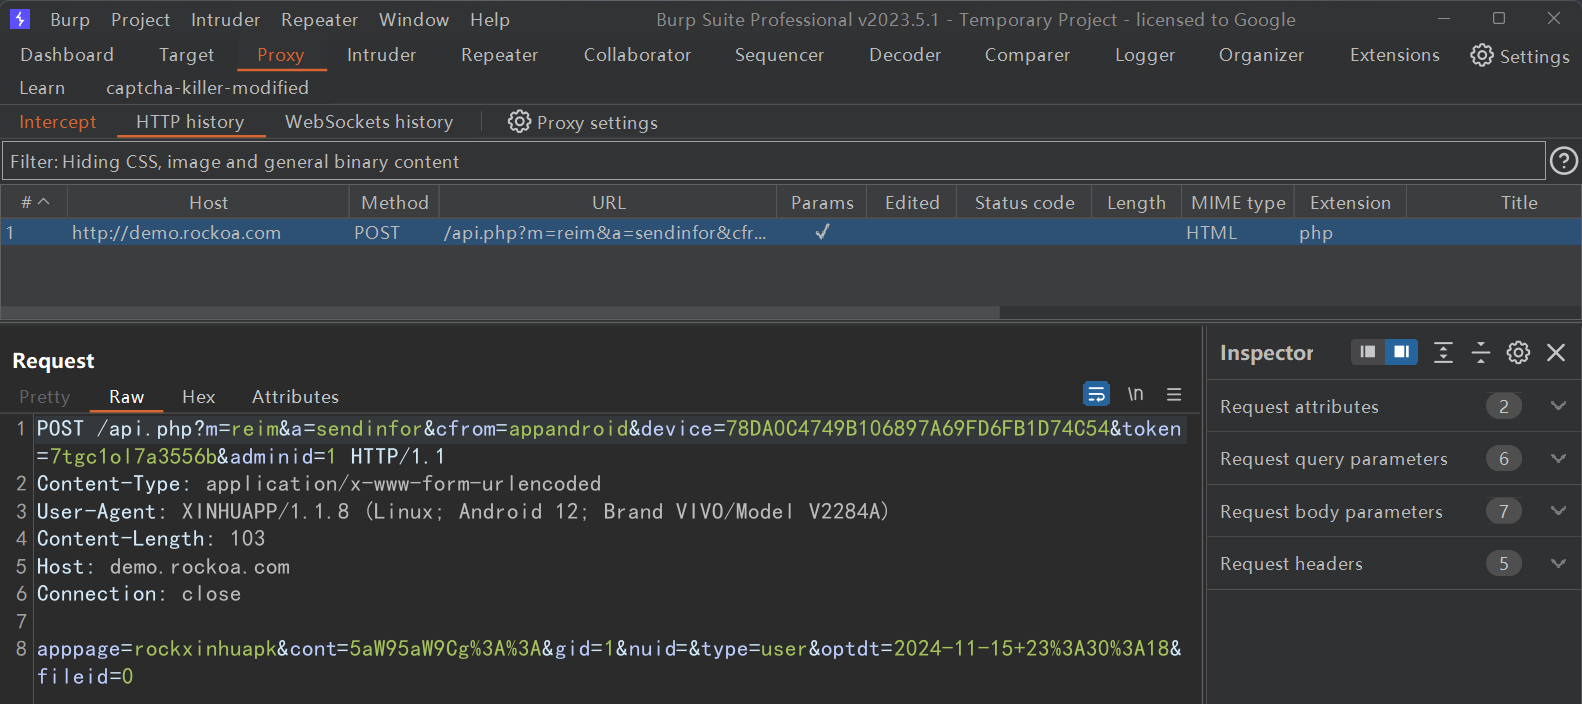Open the captcha-killer-modified extension tab
This screenshot has height=704, width=1582.
click(207, 88)
